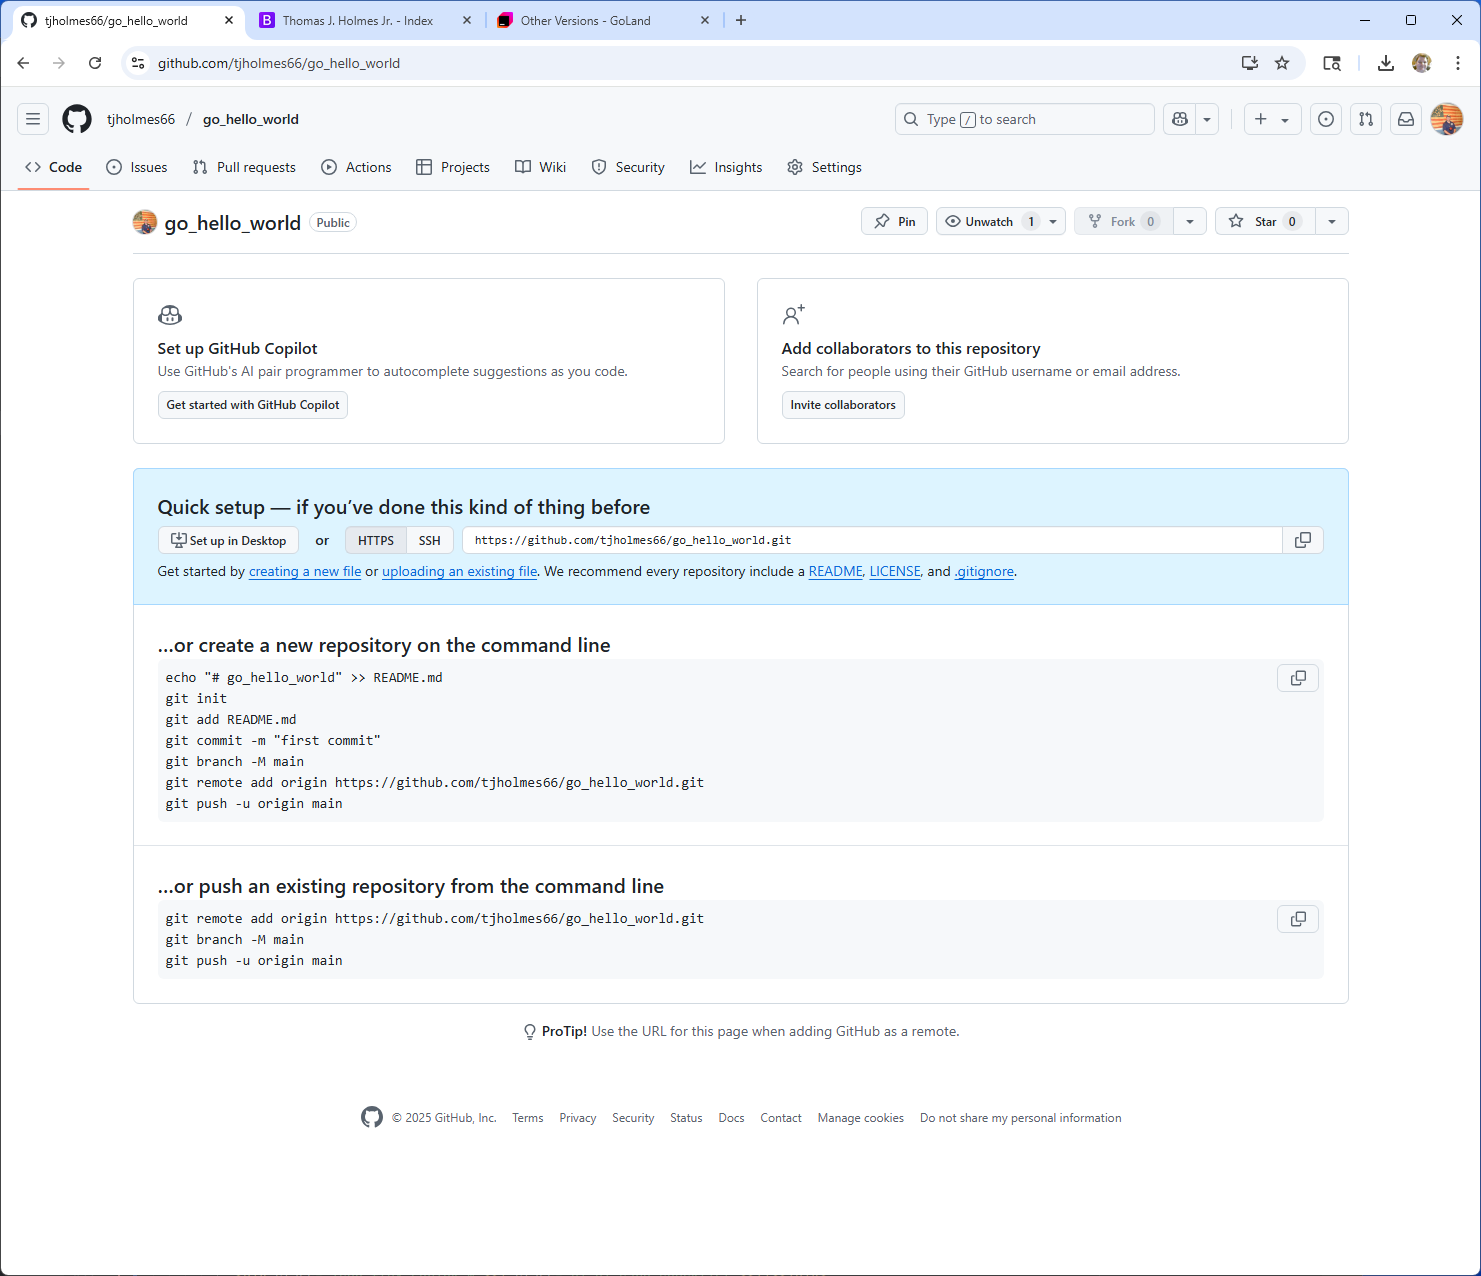Image resolution: width=1481 pixels, height=1276 pixels.
Task: Open the Security tab
Action: 628,167
